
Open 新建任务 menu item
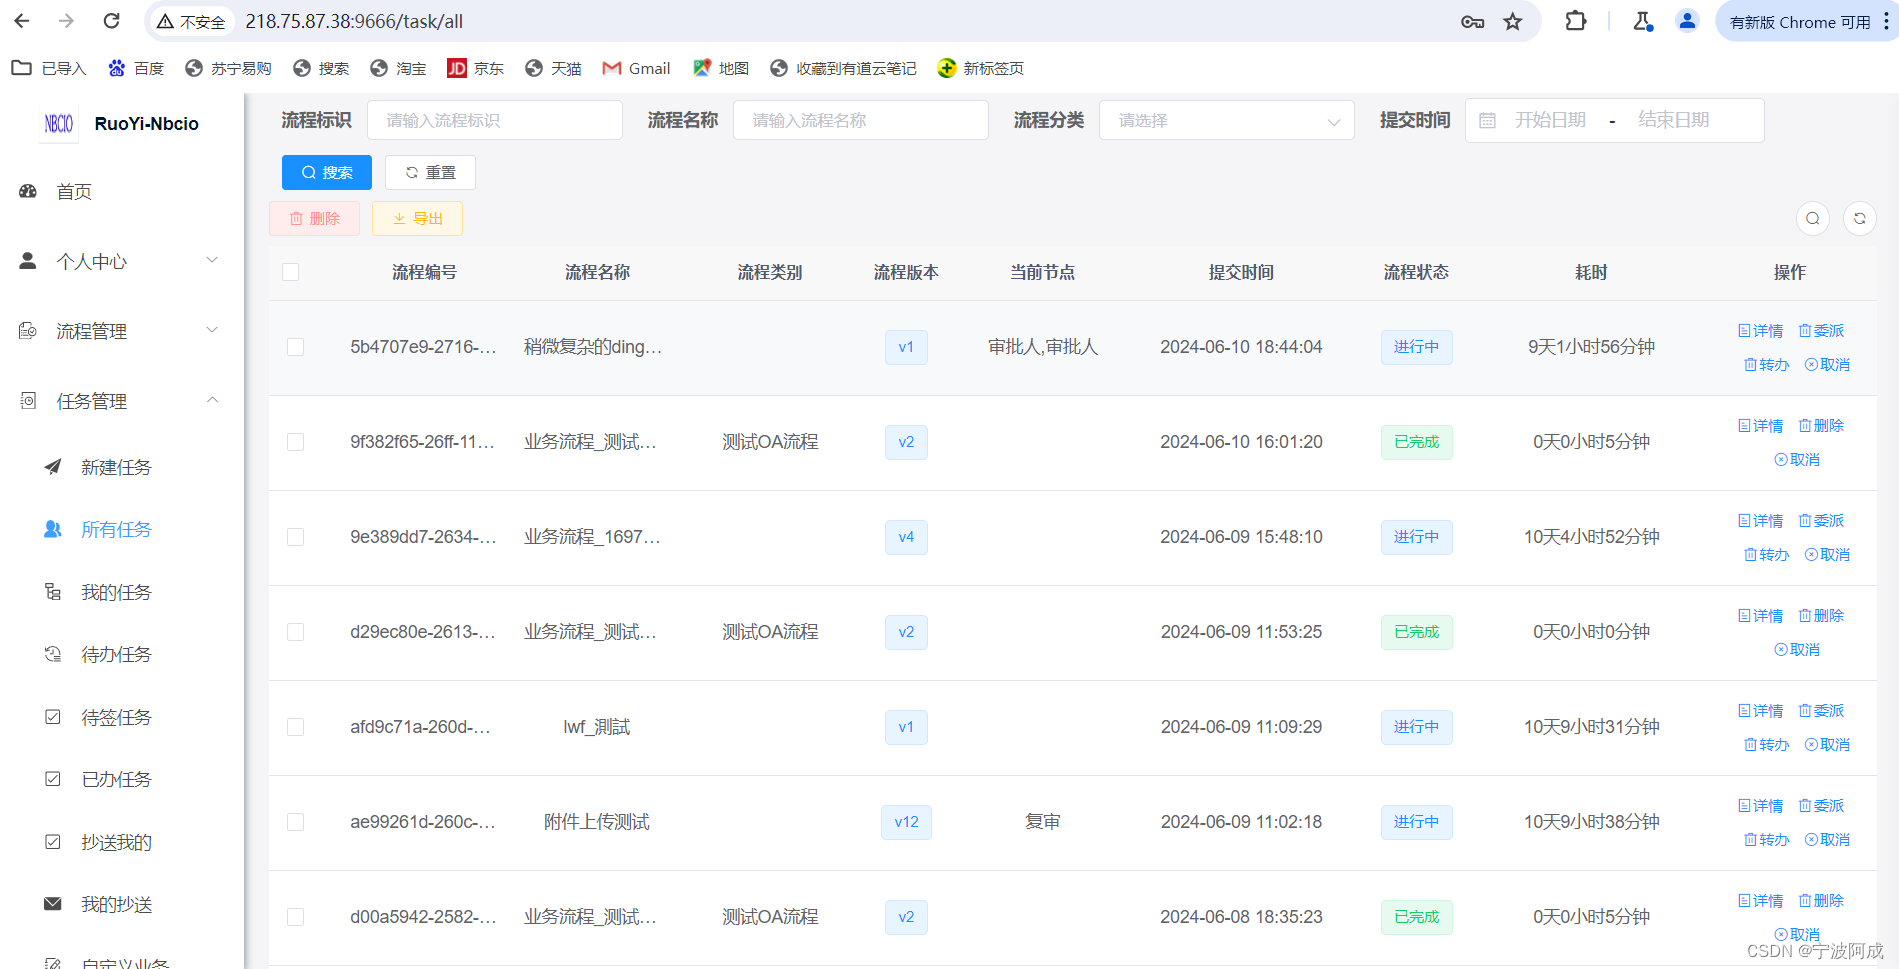click(120, 467)
